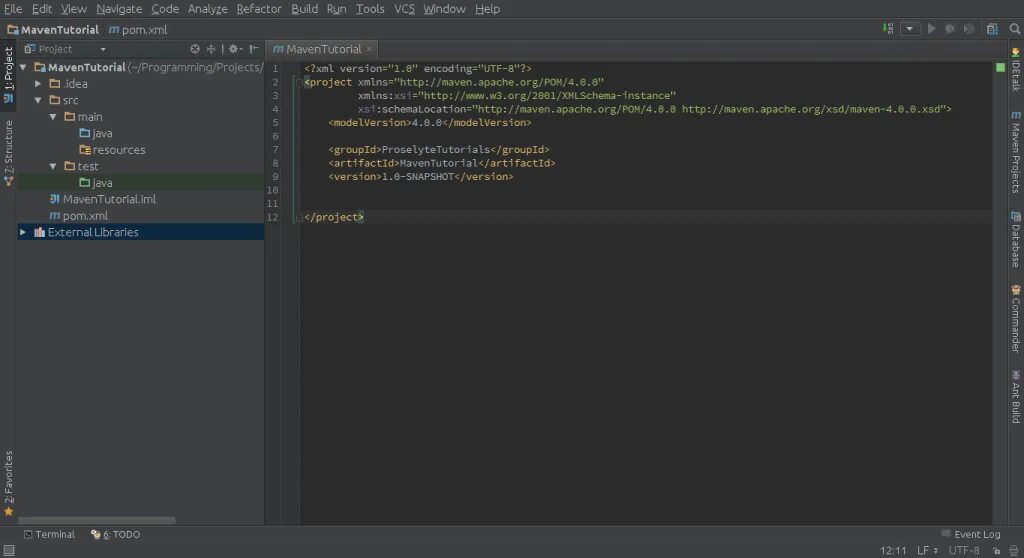
Task: Open the 6: TODO tool window
Action: [116, 534]
